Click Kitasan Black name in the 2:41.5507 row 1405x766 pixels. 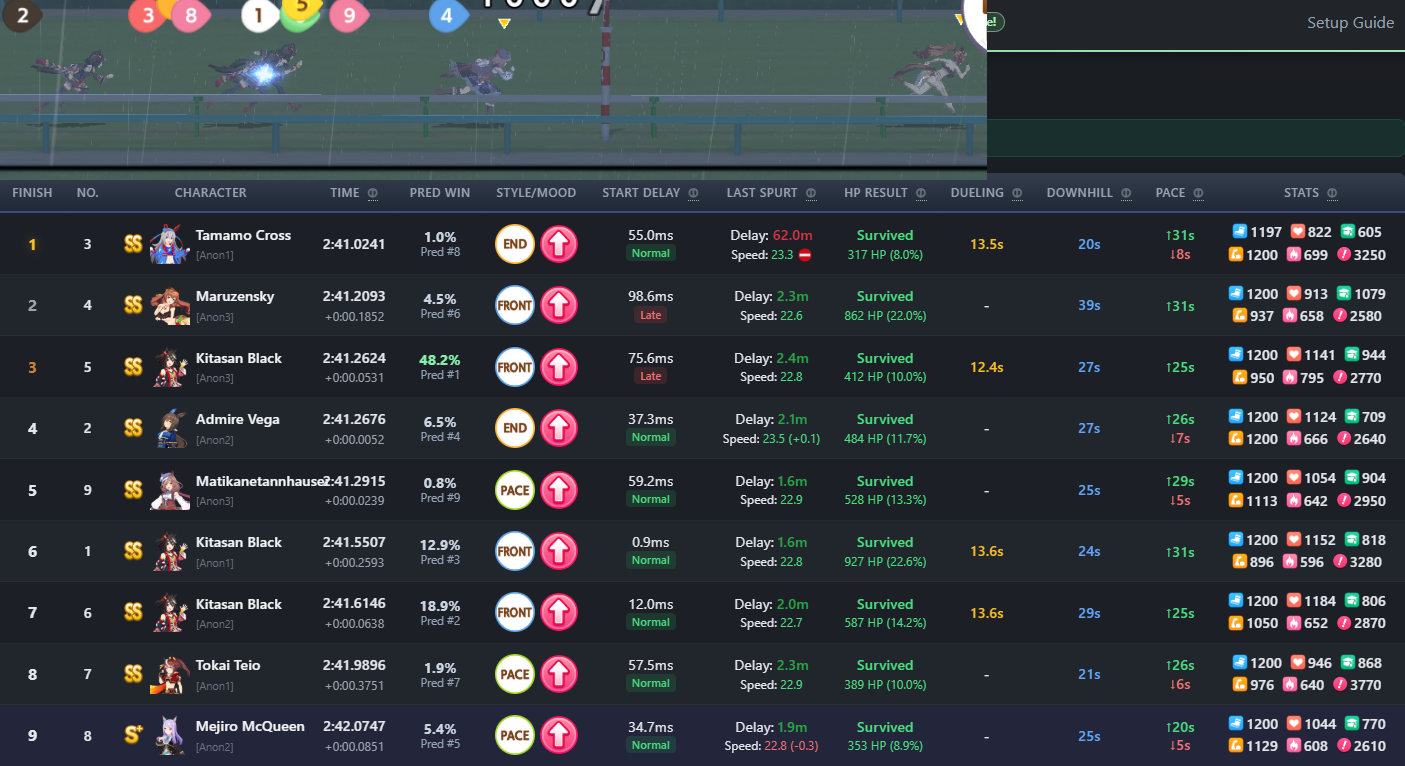tap(239, 543)
